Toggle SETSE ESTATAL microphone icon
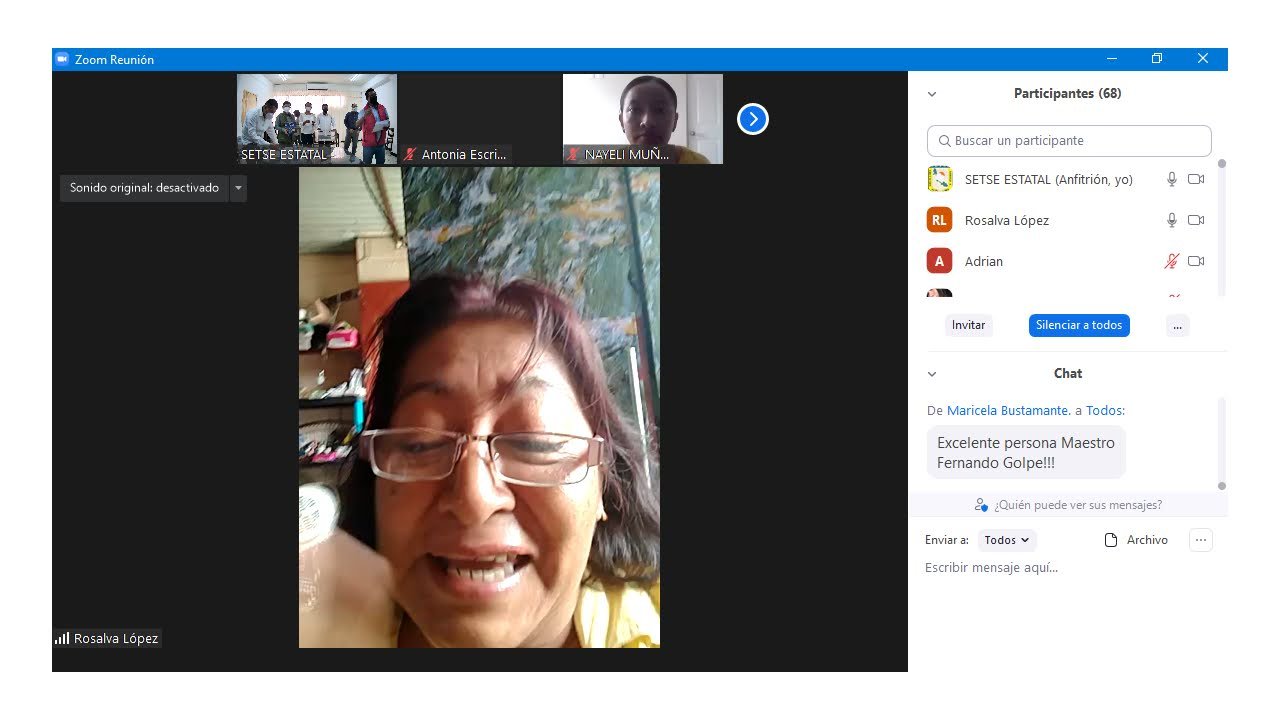Screen dimensions: 1280x720 coord(1172,179)
